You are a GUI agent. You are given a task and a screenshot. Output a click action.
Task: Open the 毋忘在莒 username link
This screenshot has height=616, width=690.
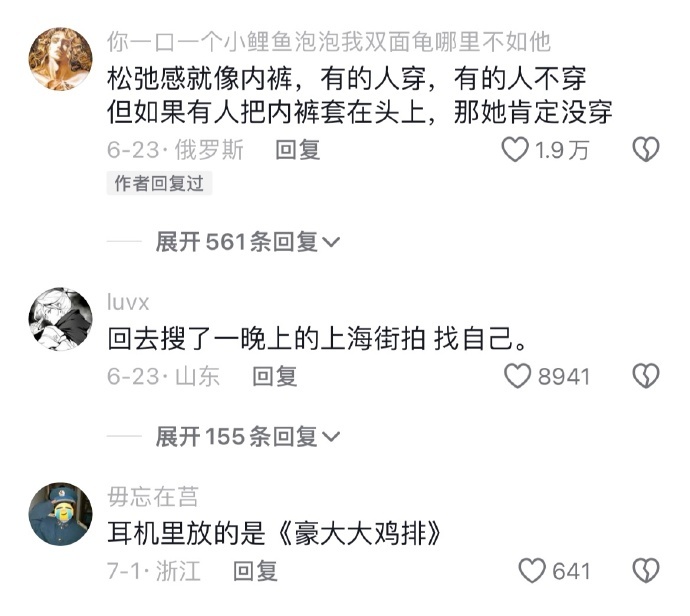point(153,497)
